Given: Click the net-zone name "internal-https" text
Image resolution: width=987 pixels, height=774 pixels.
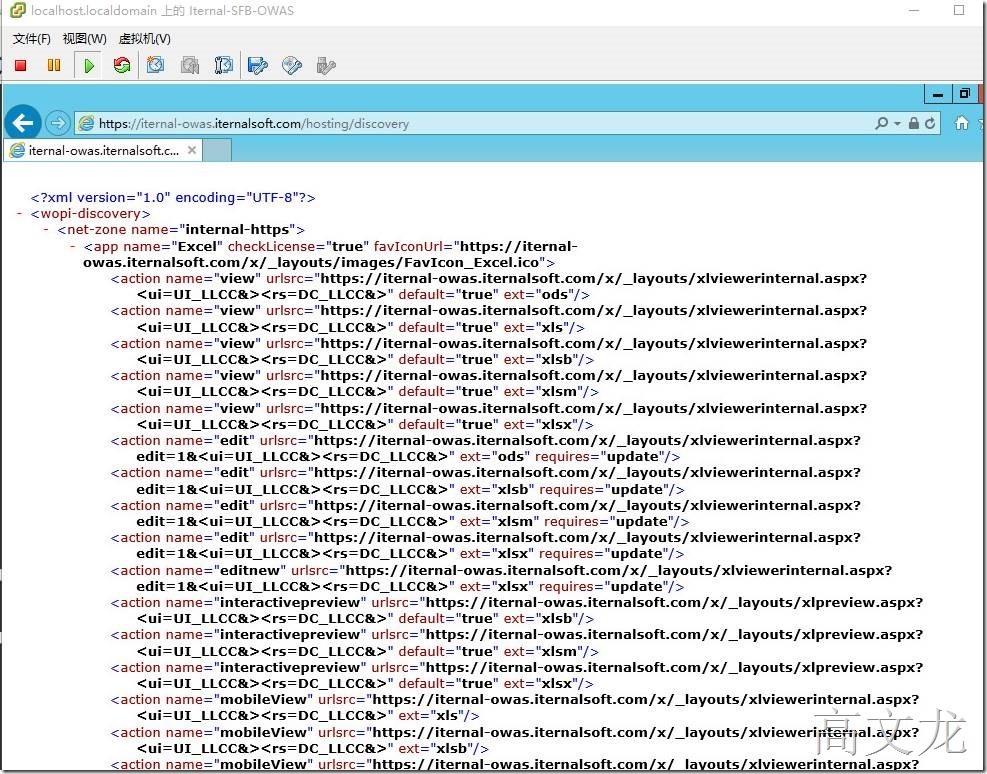Looking at the screenshot, I should pos(181,230).
